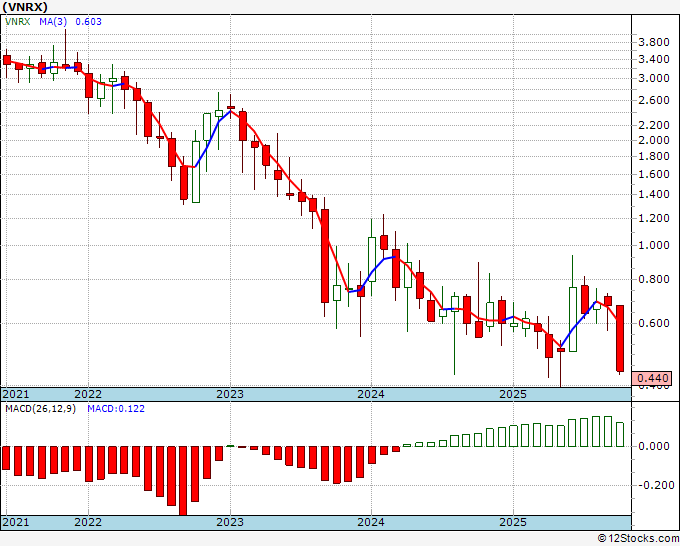Click the (VNRX) chart title
The width and height of the screenshot is (680, 546).
[25, 7]
